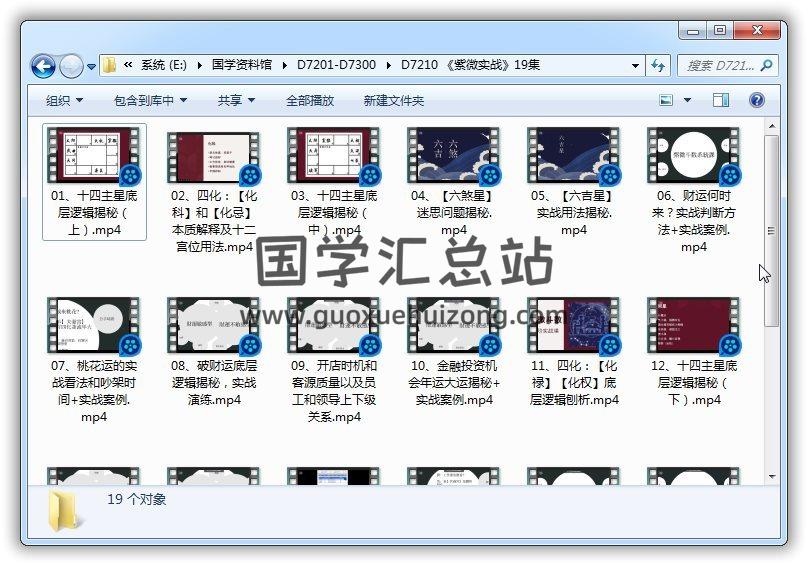Image resolution: width=808 pixels, height=566 pixels.
Task: Open the 组织 menu
Action: [64, 101]
